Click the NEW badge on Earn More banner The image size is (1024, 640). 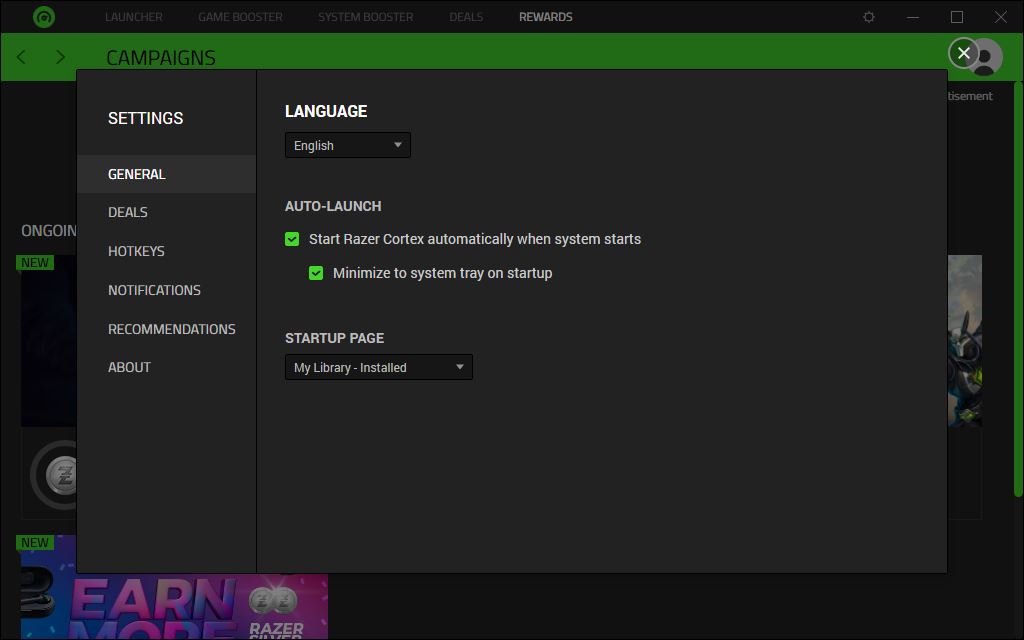click(35, 543)
